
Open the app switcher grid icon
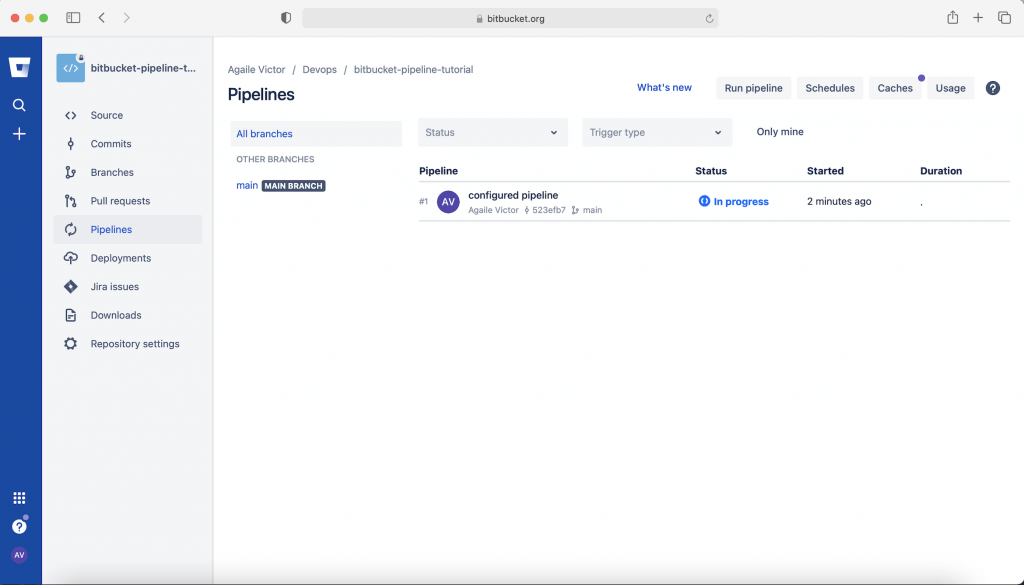(20, 498)
